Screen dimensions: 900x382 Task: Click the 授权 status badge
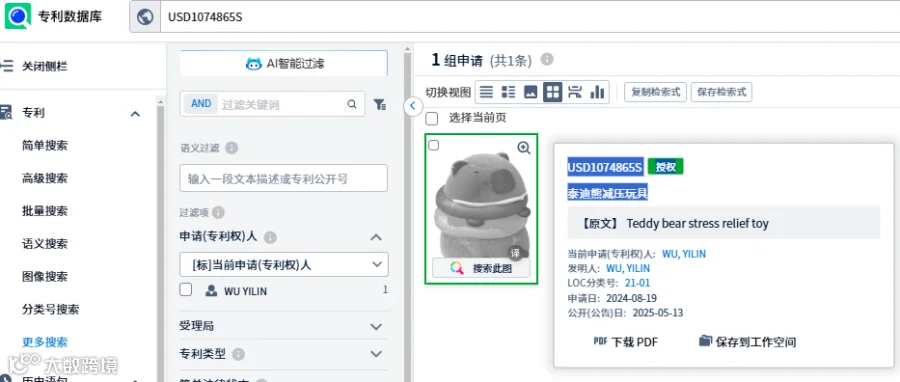coord(666,167)
